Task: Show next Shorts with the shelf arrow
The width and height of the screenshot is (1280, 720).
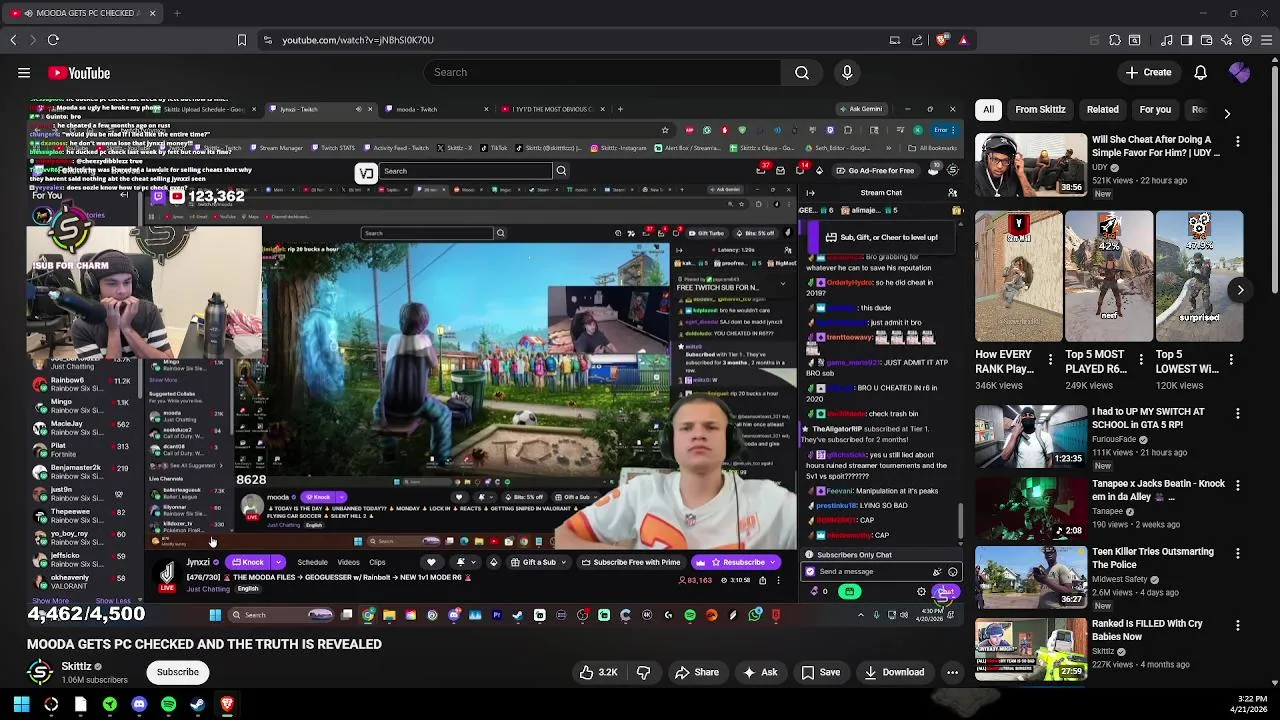Action: (x=1240, y=290)
